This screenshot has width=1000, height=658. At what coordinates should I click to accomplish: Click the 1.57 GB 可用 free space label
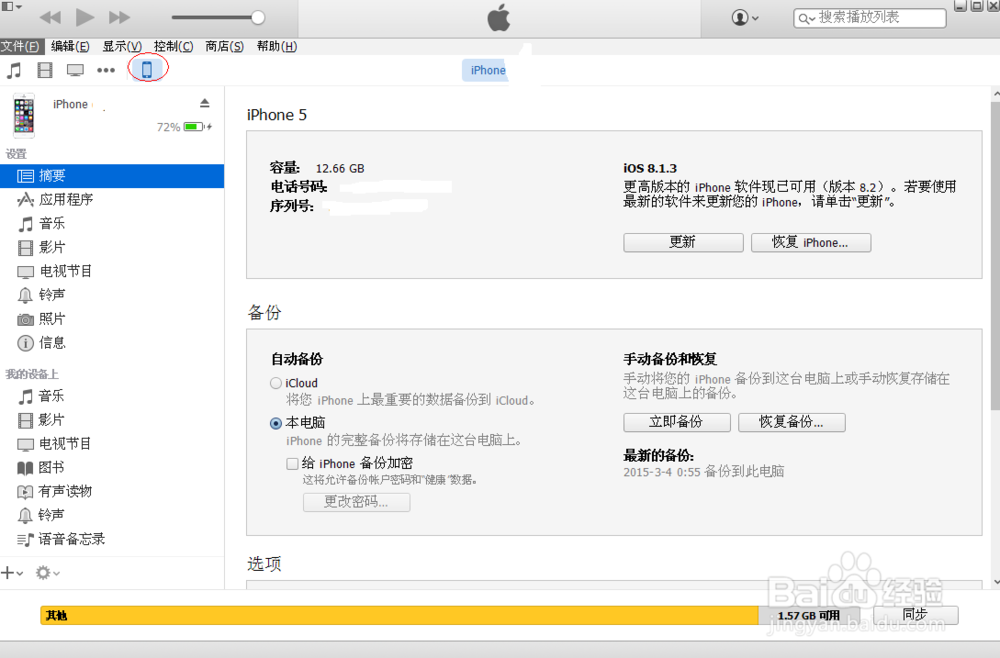click(809, 615)
